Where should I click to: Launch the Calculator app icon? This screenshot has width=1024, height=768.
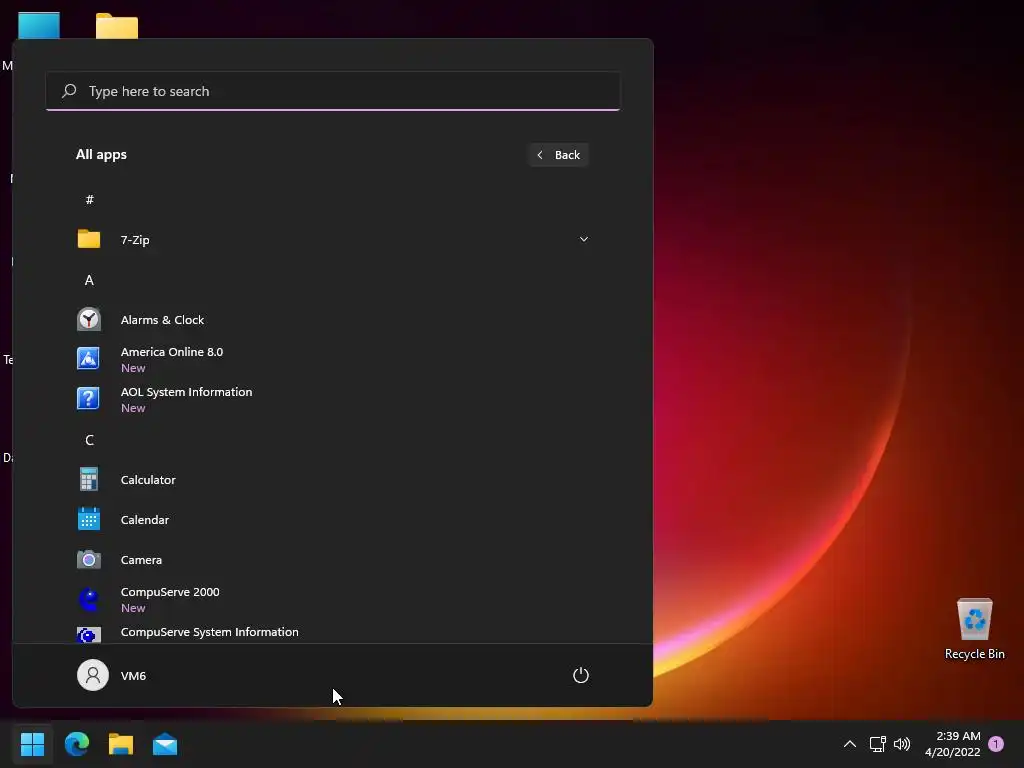[x=89, y=479]
